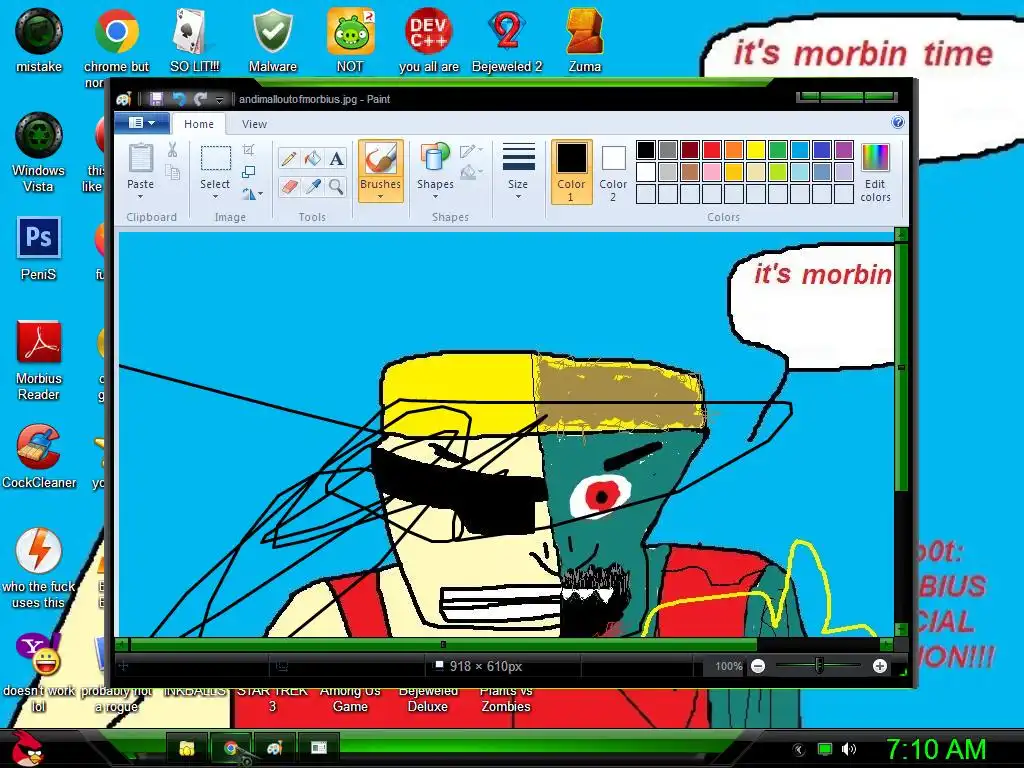The image size is (1024, 768).
Task: Expand the Select dropdown arrow
Action: [x=215, y=197]
